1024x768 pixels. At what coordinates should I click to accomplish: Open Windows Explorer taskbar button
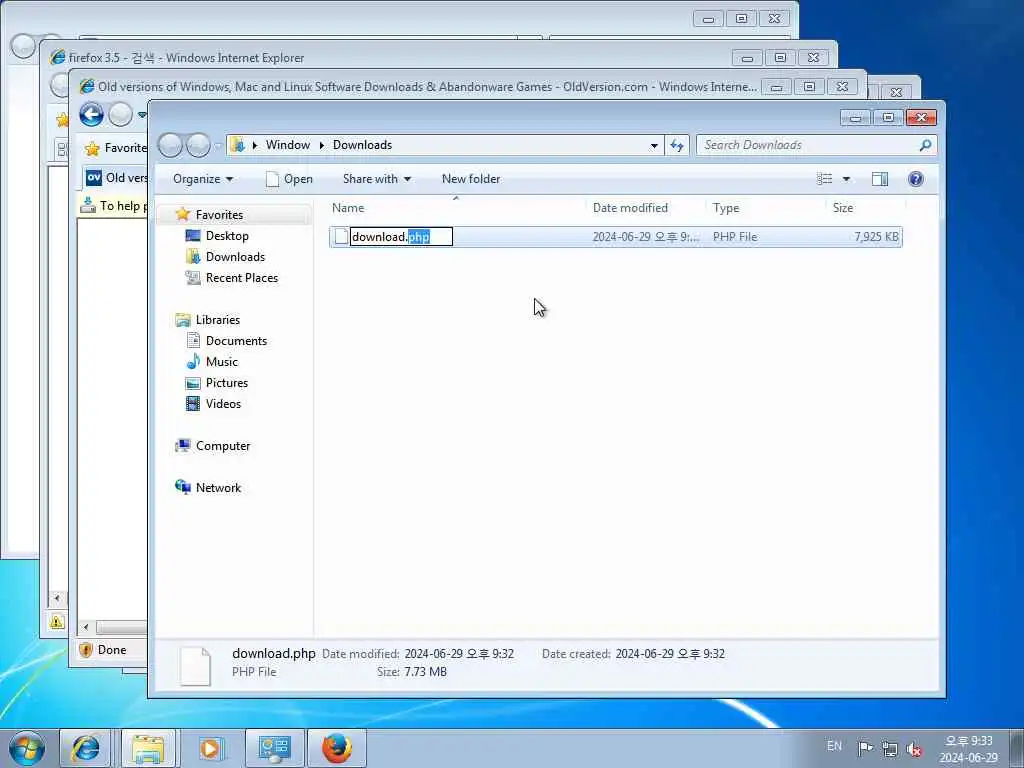point(148,748)
